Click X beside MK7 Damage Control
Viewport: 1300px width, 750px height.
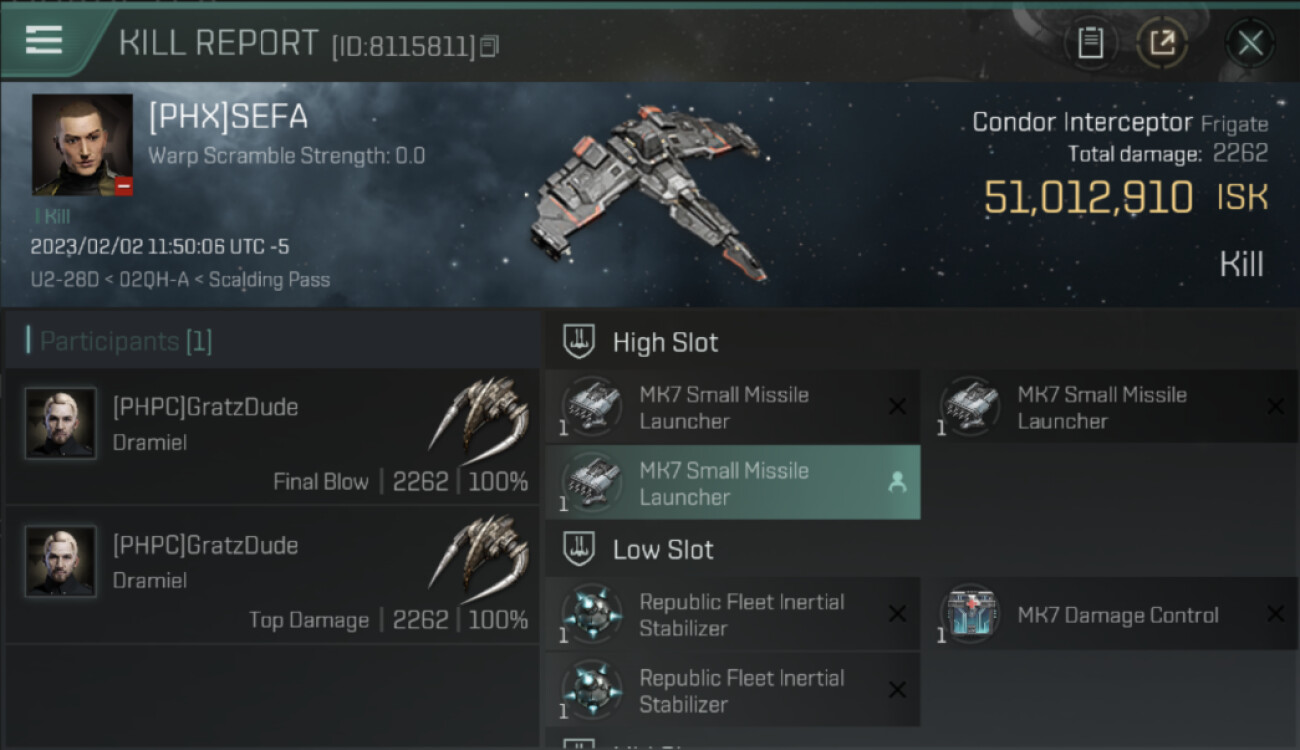point(1275,615)
